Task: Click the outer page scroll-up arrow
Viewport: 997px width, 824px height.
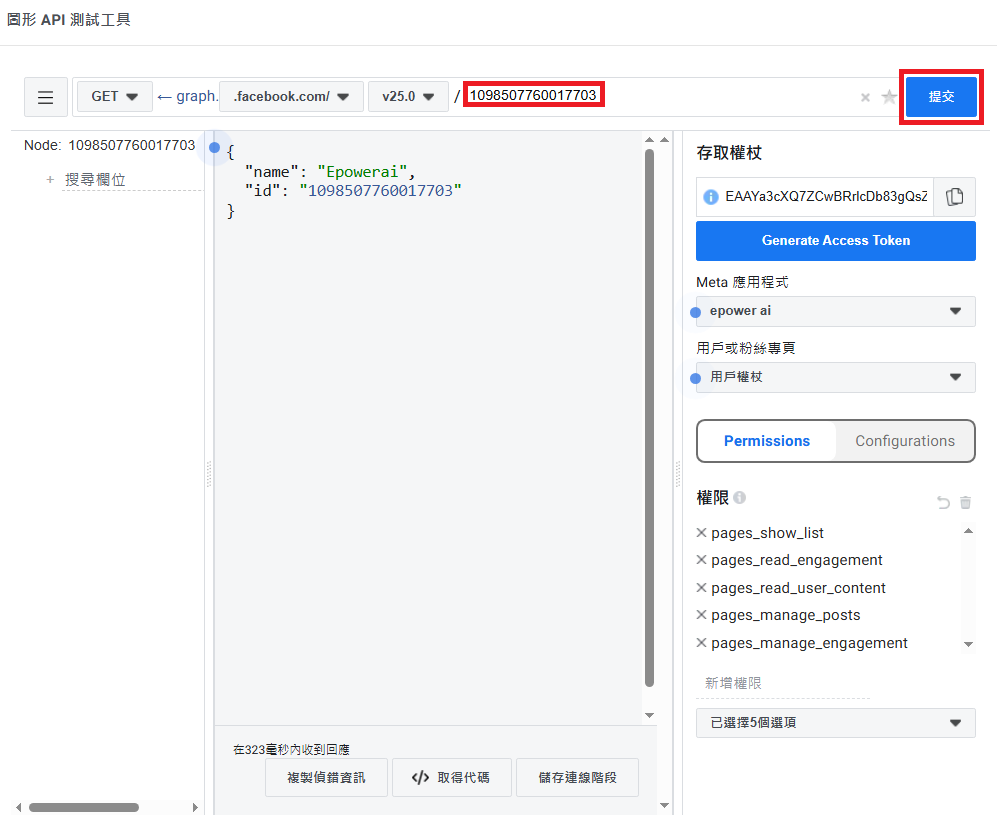Action: point(664,139)
